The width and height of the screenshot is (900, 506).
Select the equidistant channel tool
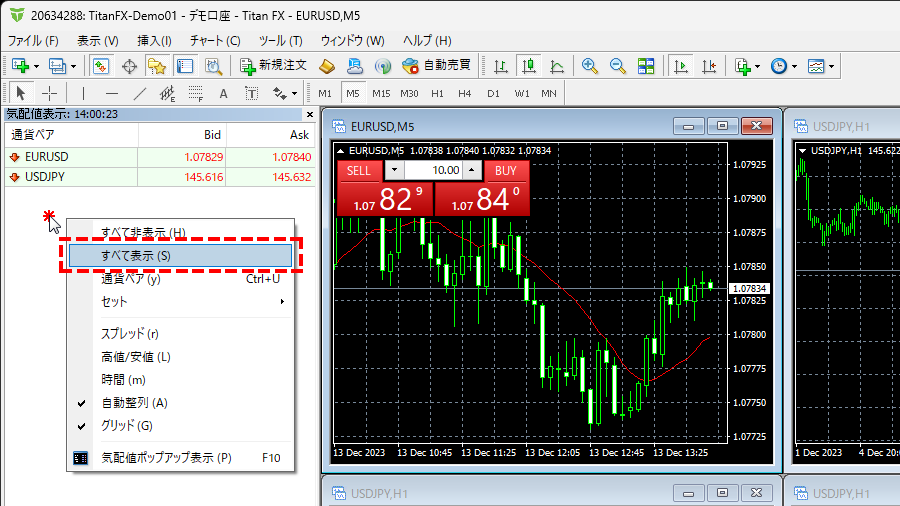click(x=167, y=93)
